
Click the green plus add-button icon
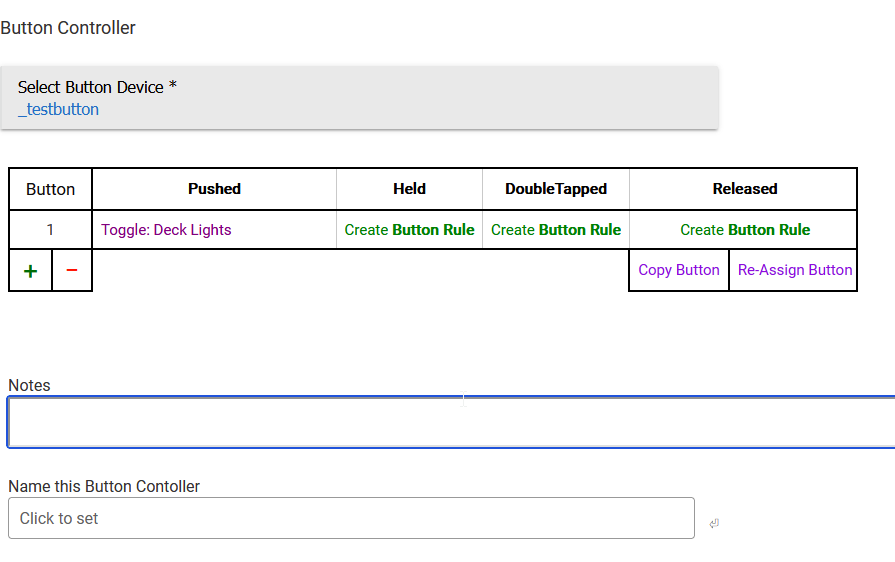tap(30, 270)
